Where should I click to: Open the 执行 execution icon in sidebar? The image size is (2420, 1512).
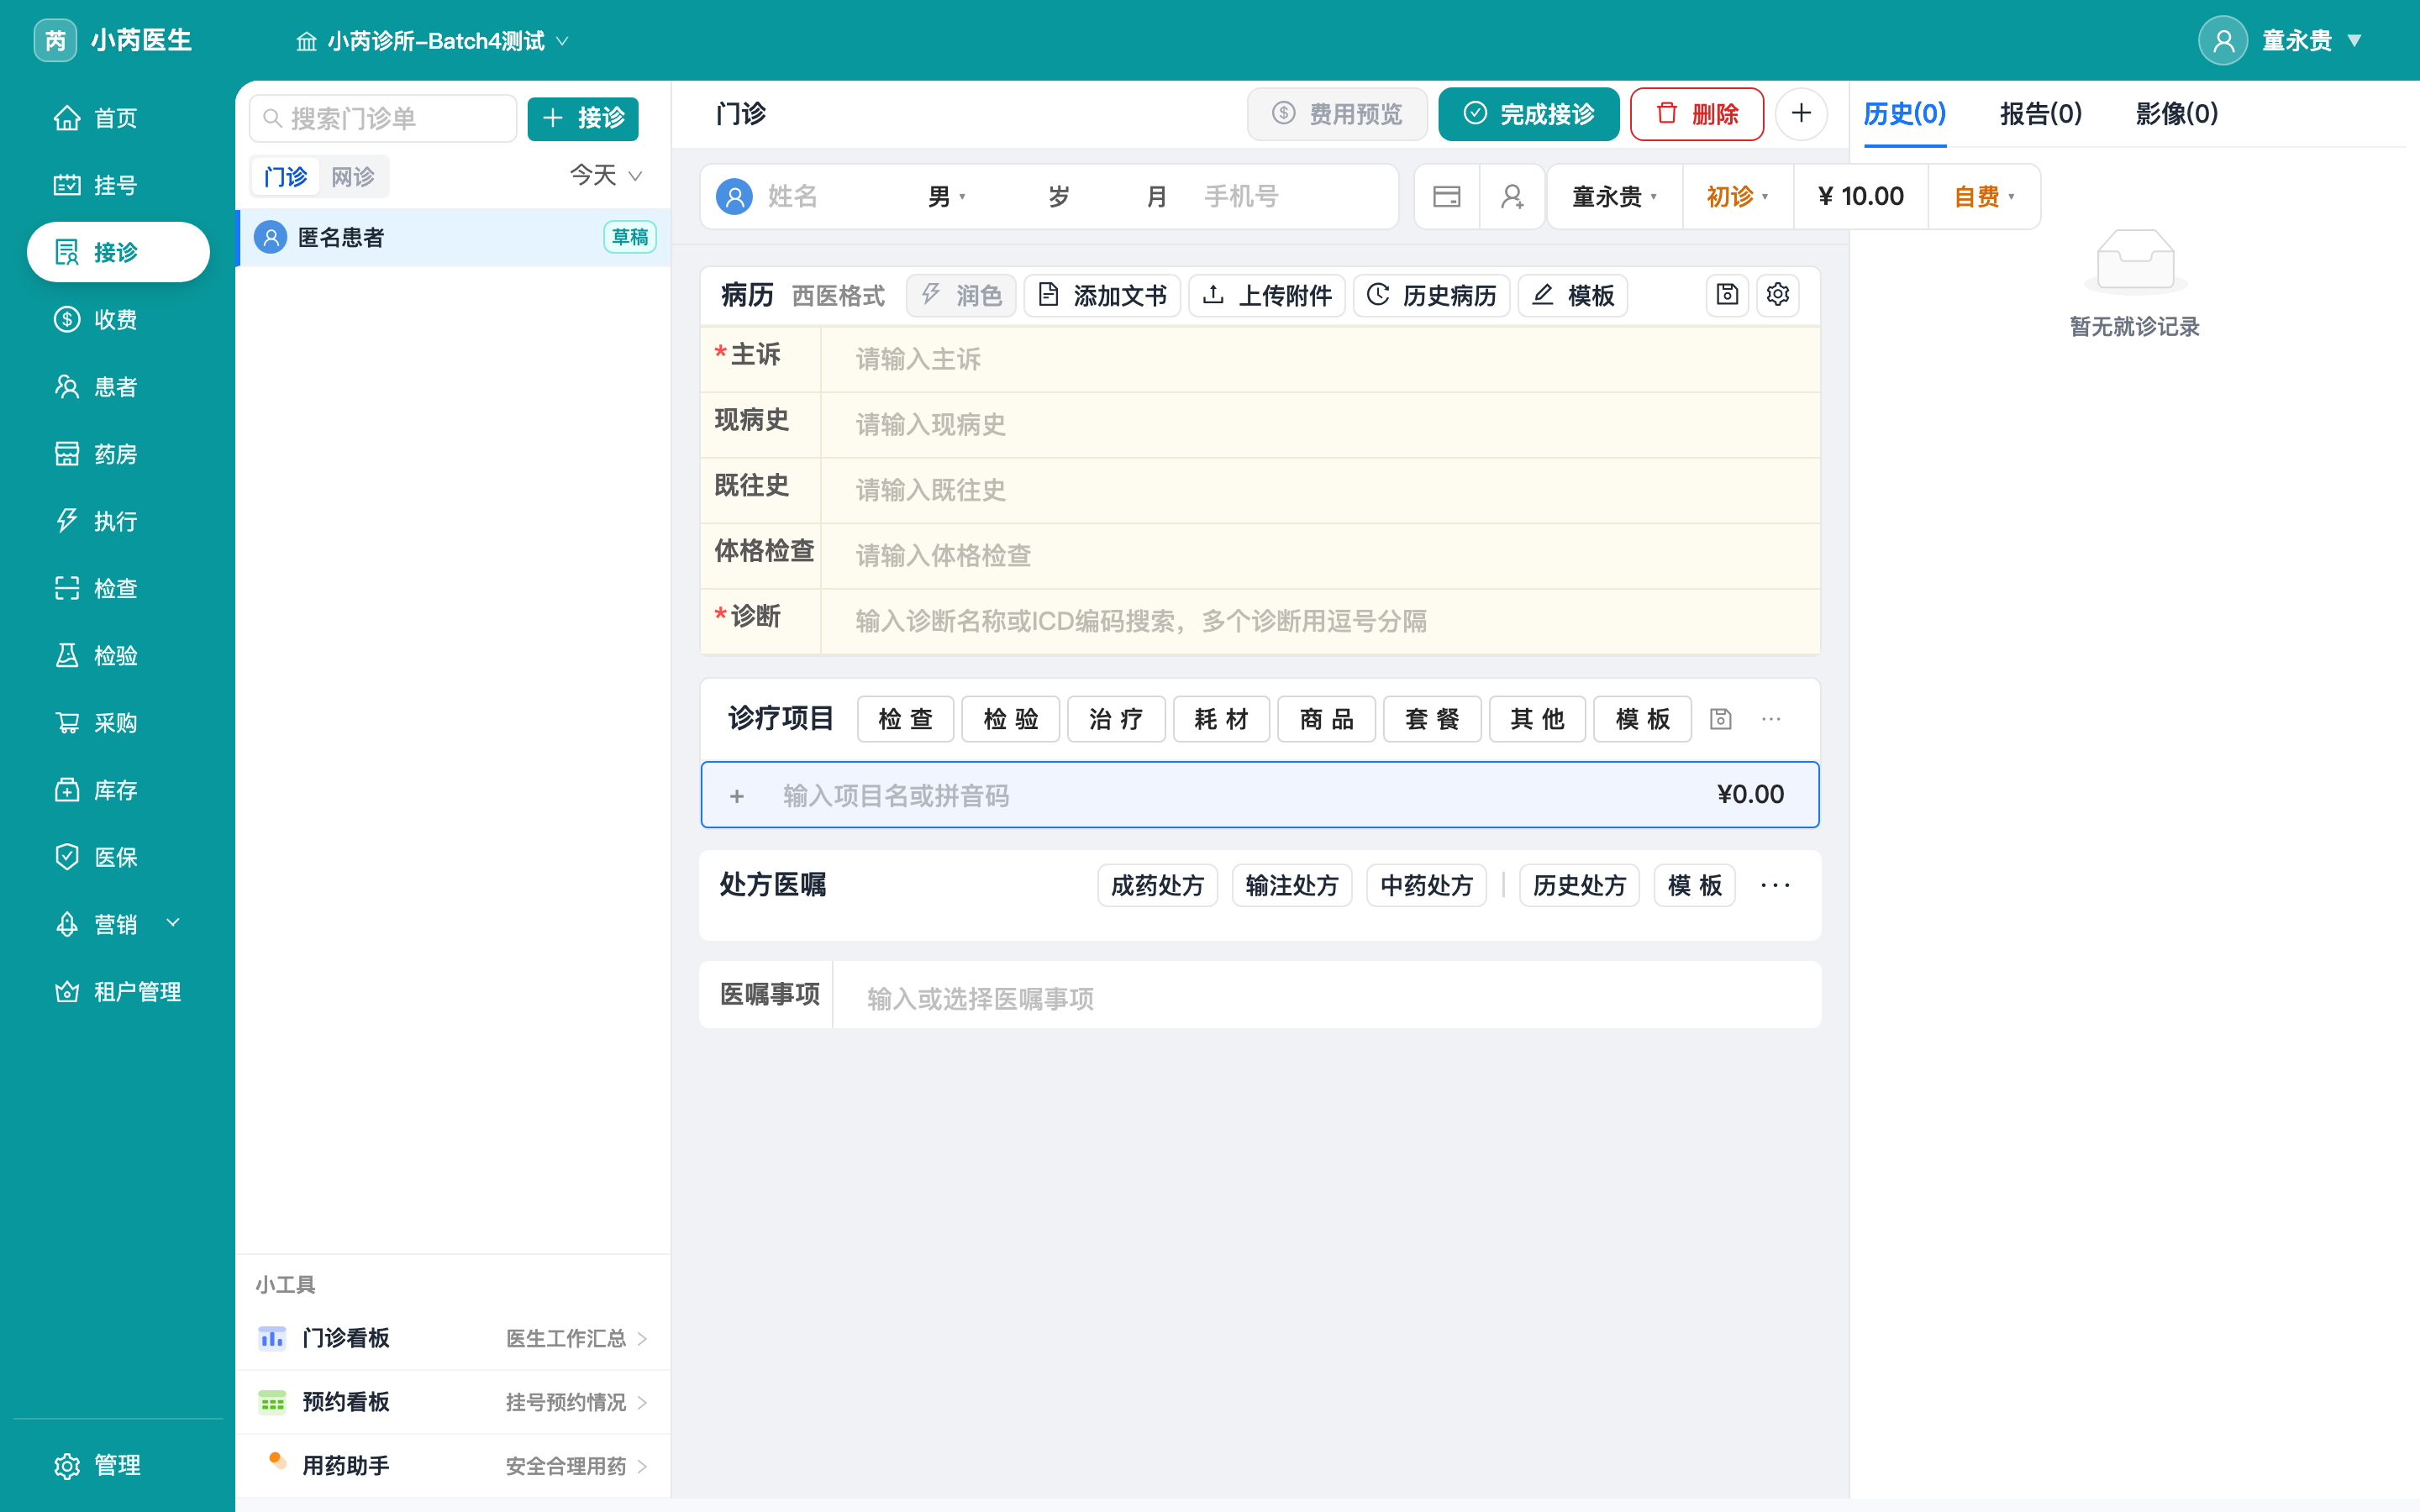[x=67, y=521]
